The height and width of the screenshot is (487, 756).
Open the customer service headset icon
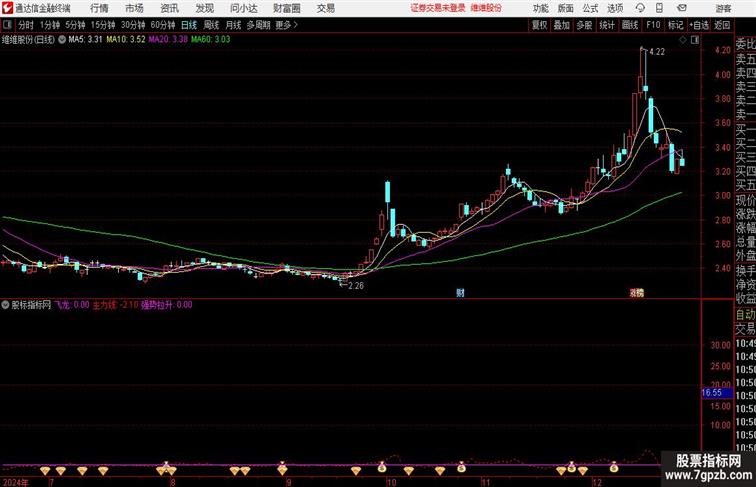coord(640,8)
